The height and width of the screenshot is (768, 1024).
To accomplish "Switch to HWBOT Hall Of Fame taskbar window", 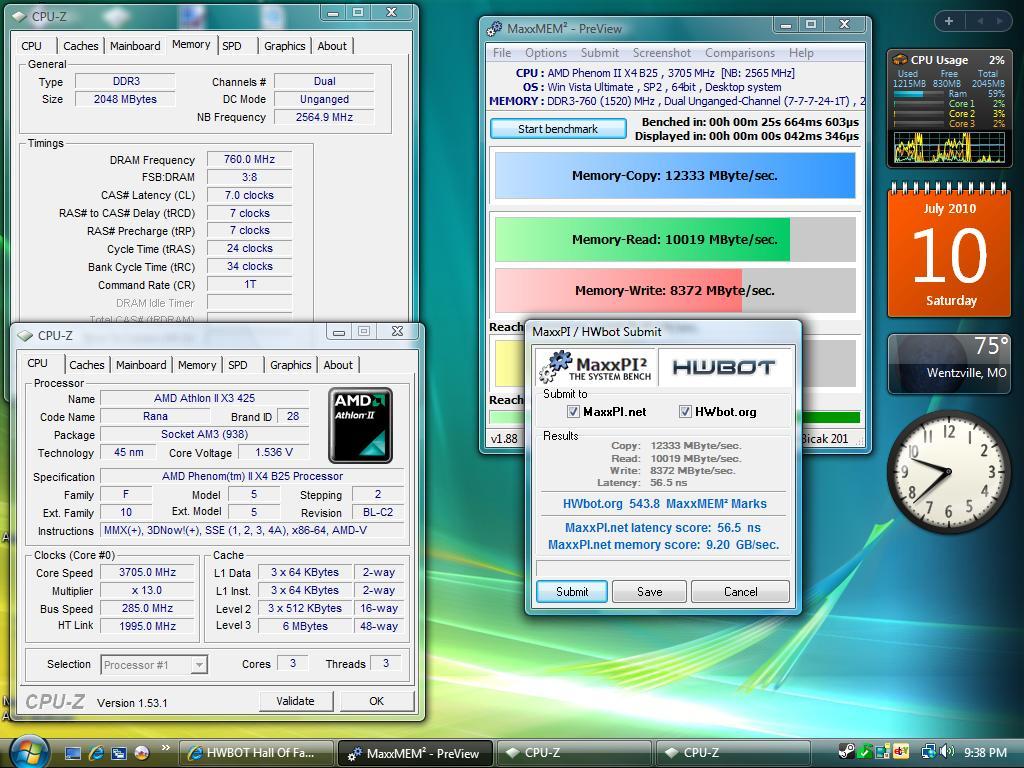I will click(x=257, y=753).
